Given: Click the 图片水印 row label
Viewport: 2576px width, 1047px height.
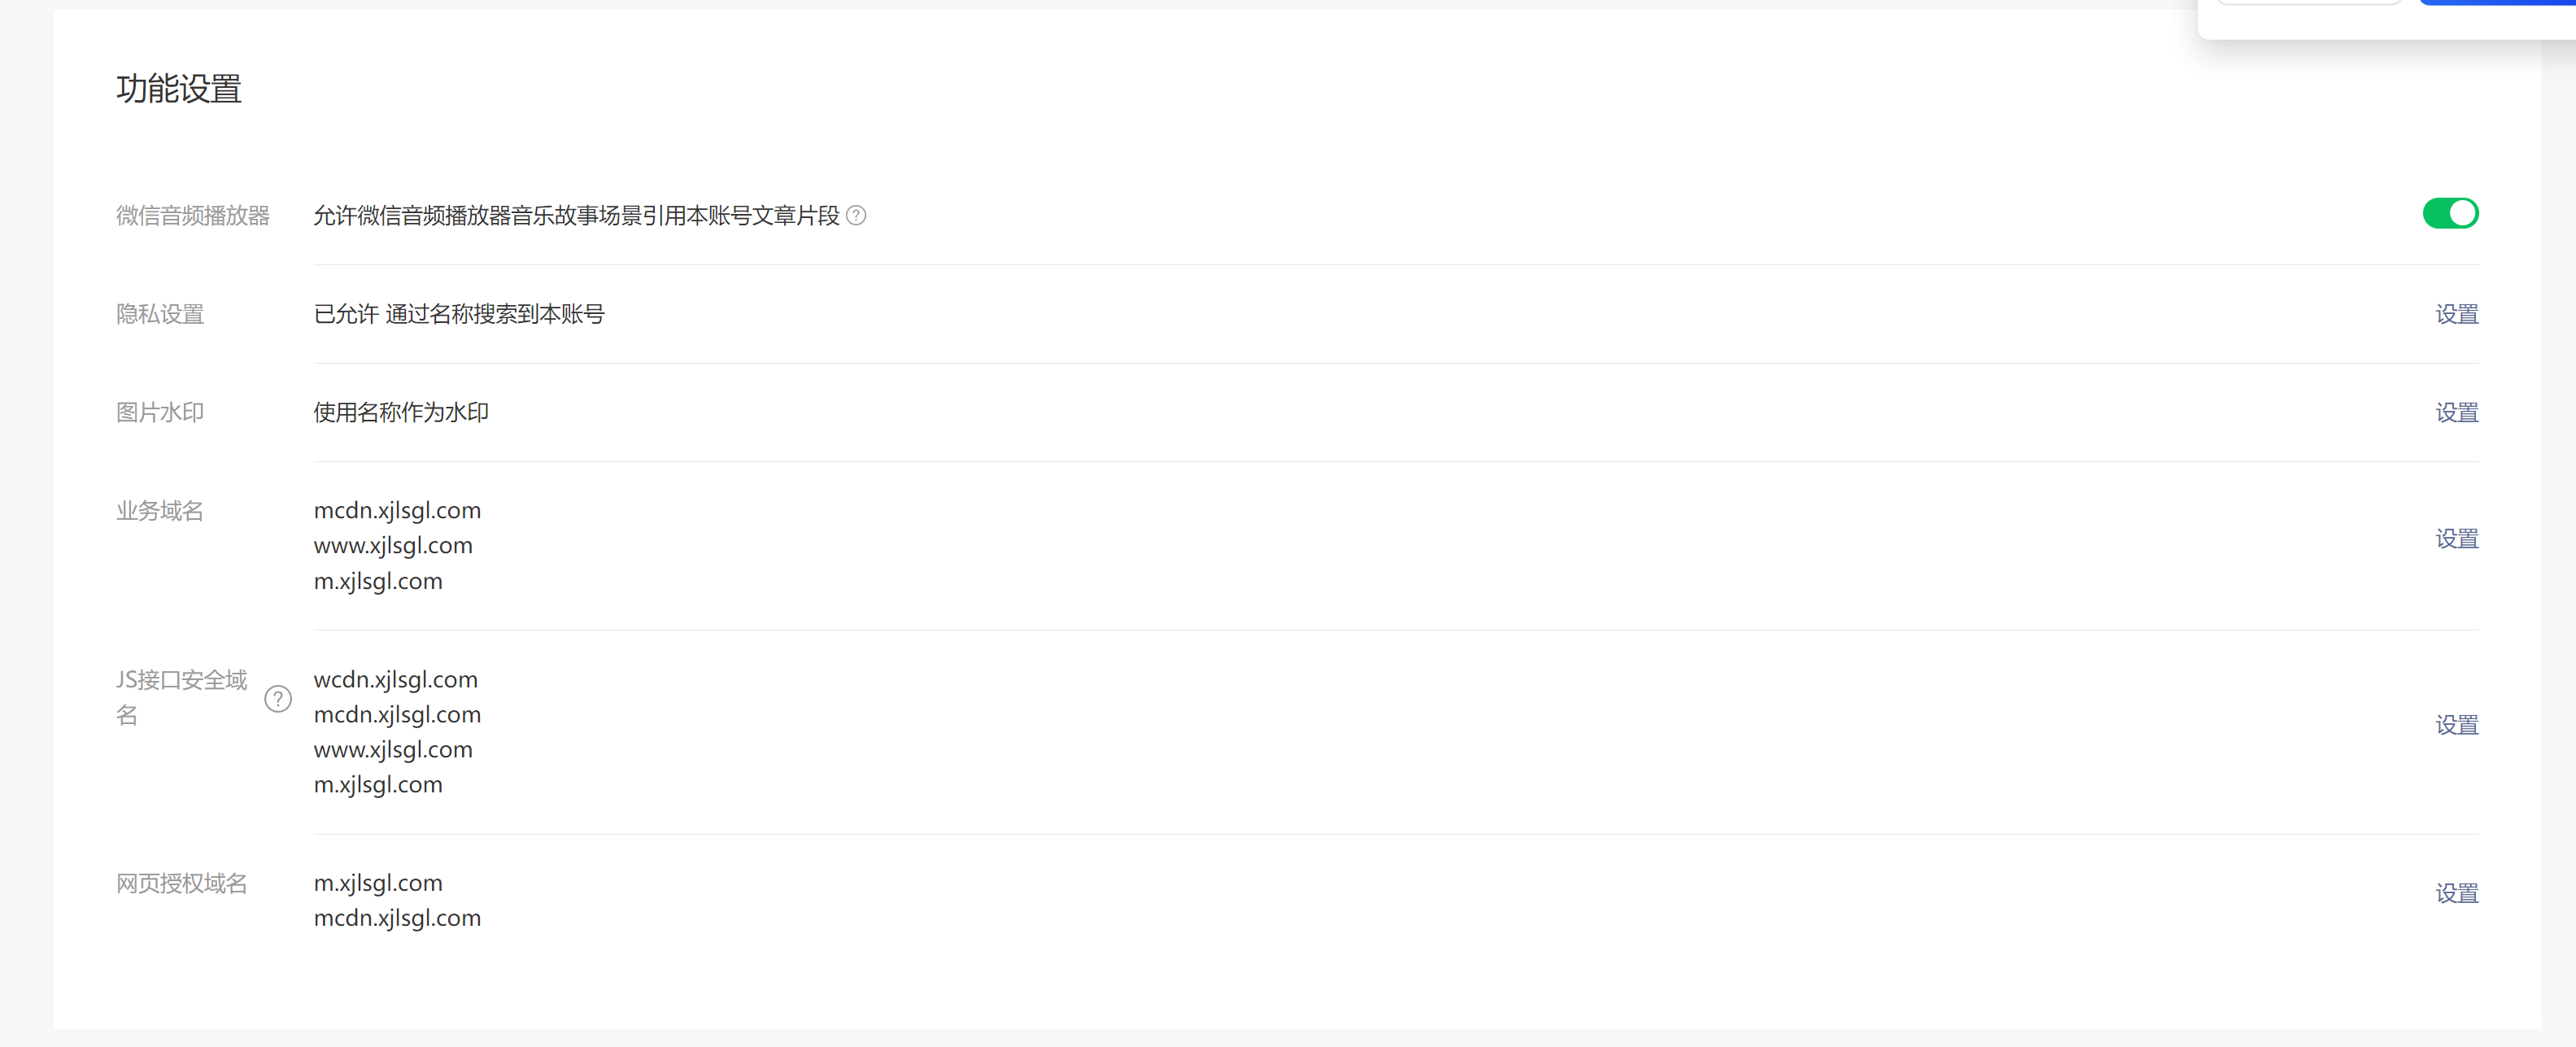Looking at the screenshot, I should 160,412.
